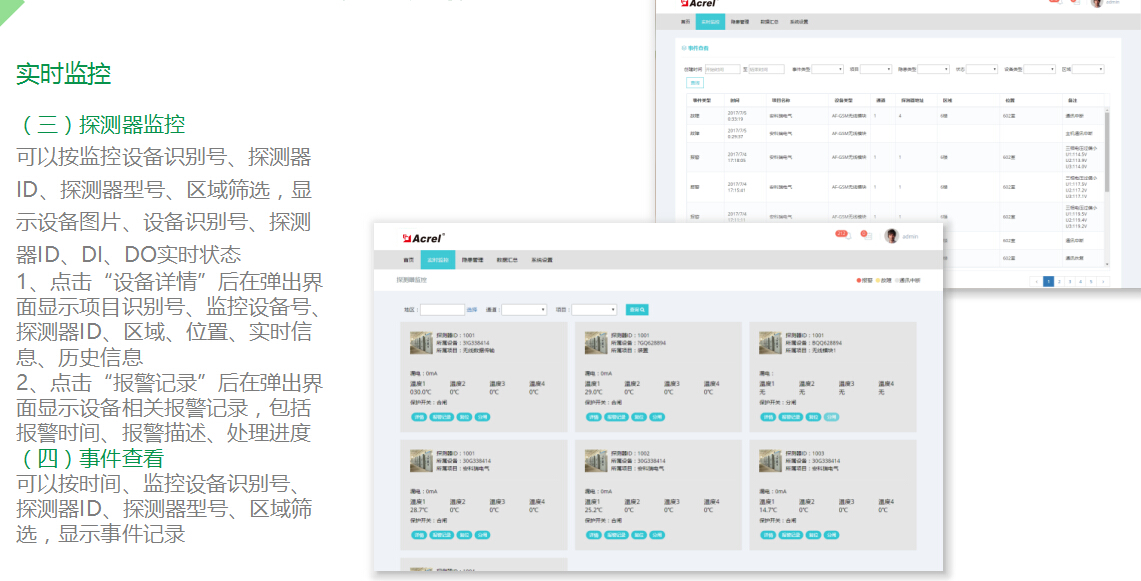1141x581 pixels.
Task: Click the Acrel logo in the detector monitoring window
Action: [x=423, y=237]
